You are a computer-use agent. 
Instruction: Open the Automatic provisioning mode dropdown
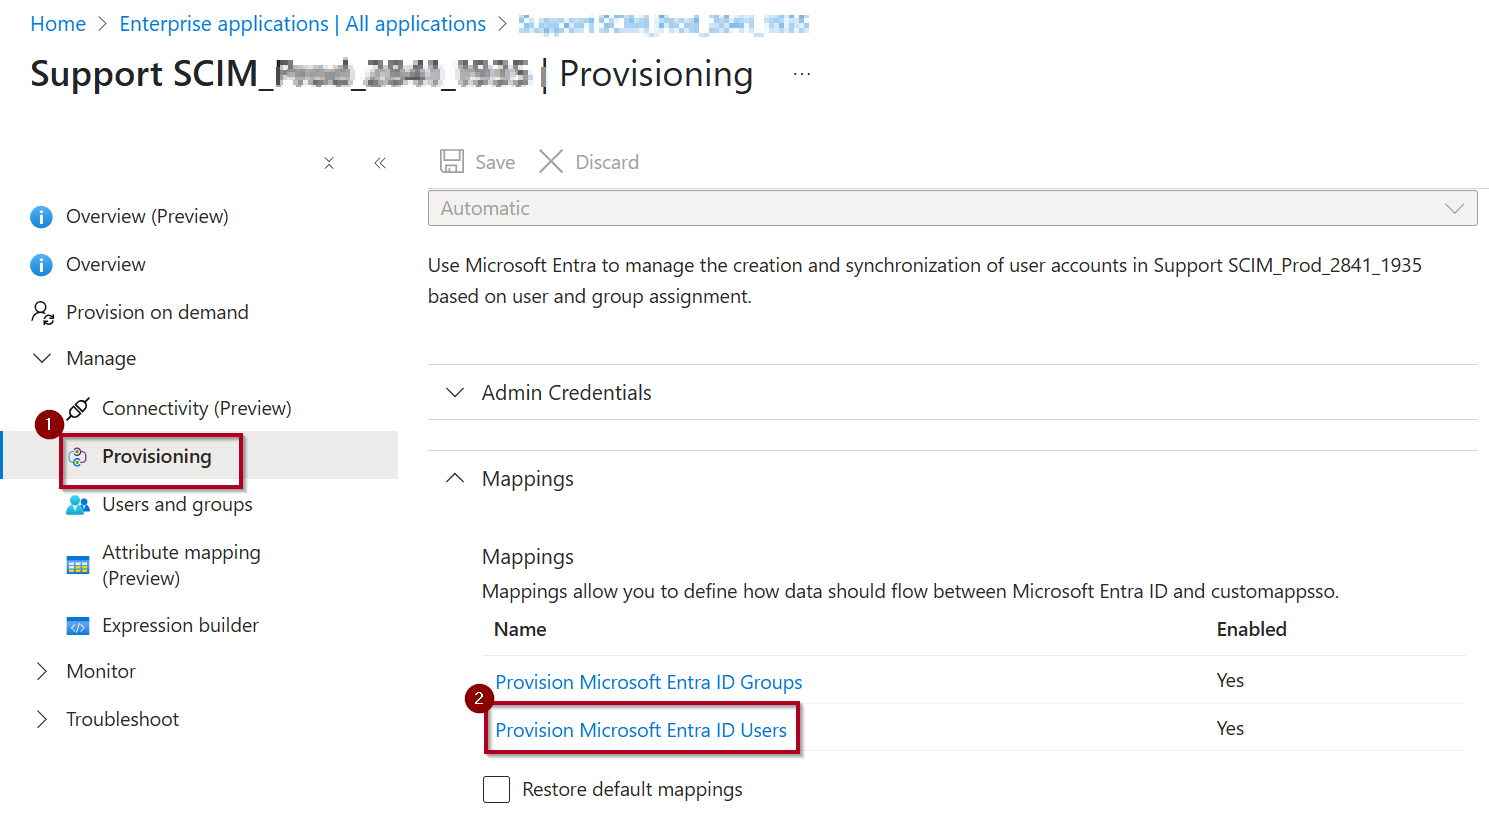pos(952,208)
